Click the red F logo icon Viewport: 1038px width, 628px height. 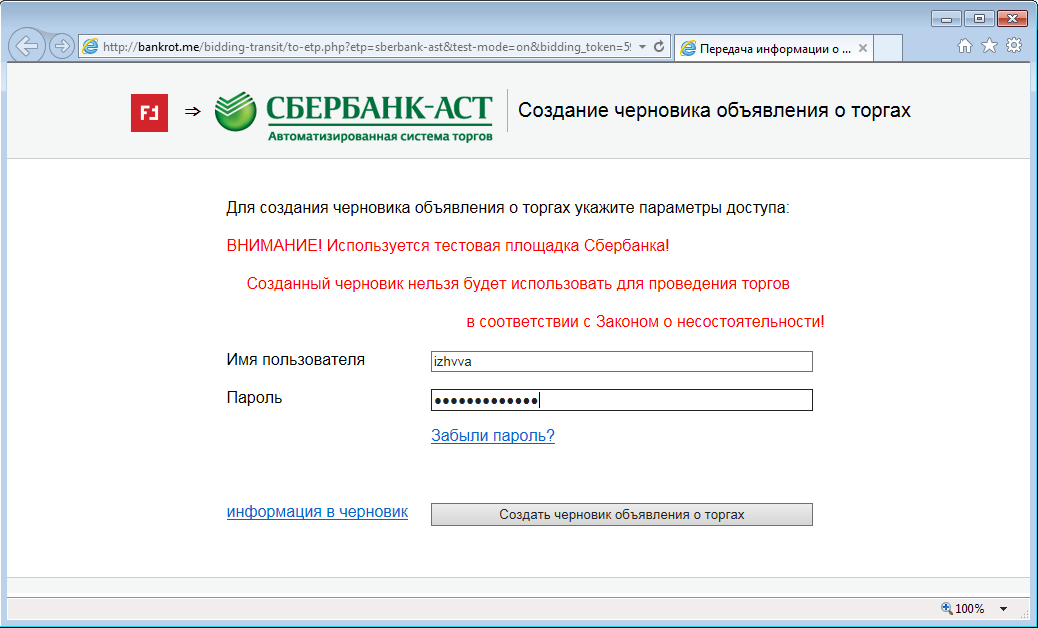pos(149,112)
